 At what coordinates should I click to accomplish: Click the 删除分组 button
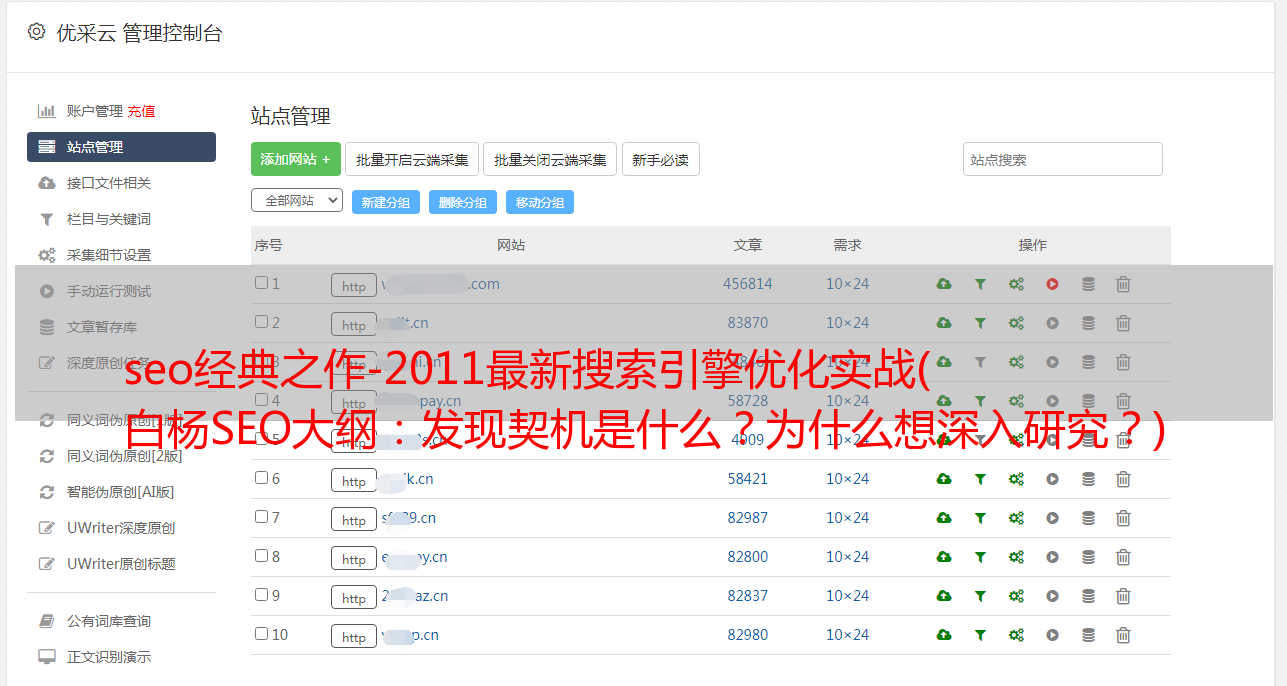tap(463, 202)
